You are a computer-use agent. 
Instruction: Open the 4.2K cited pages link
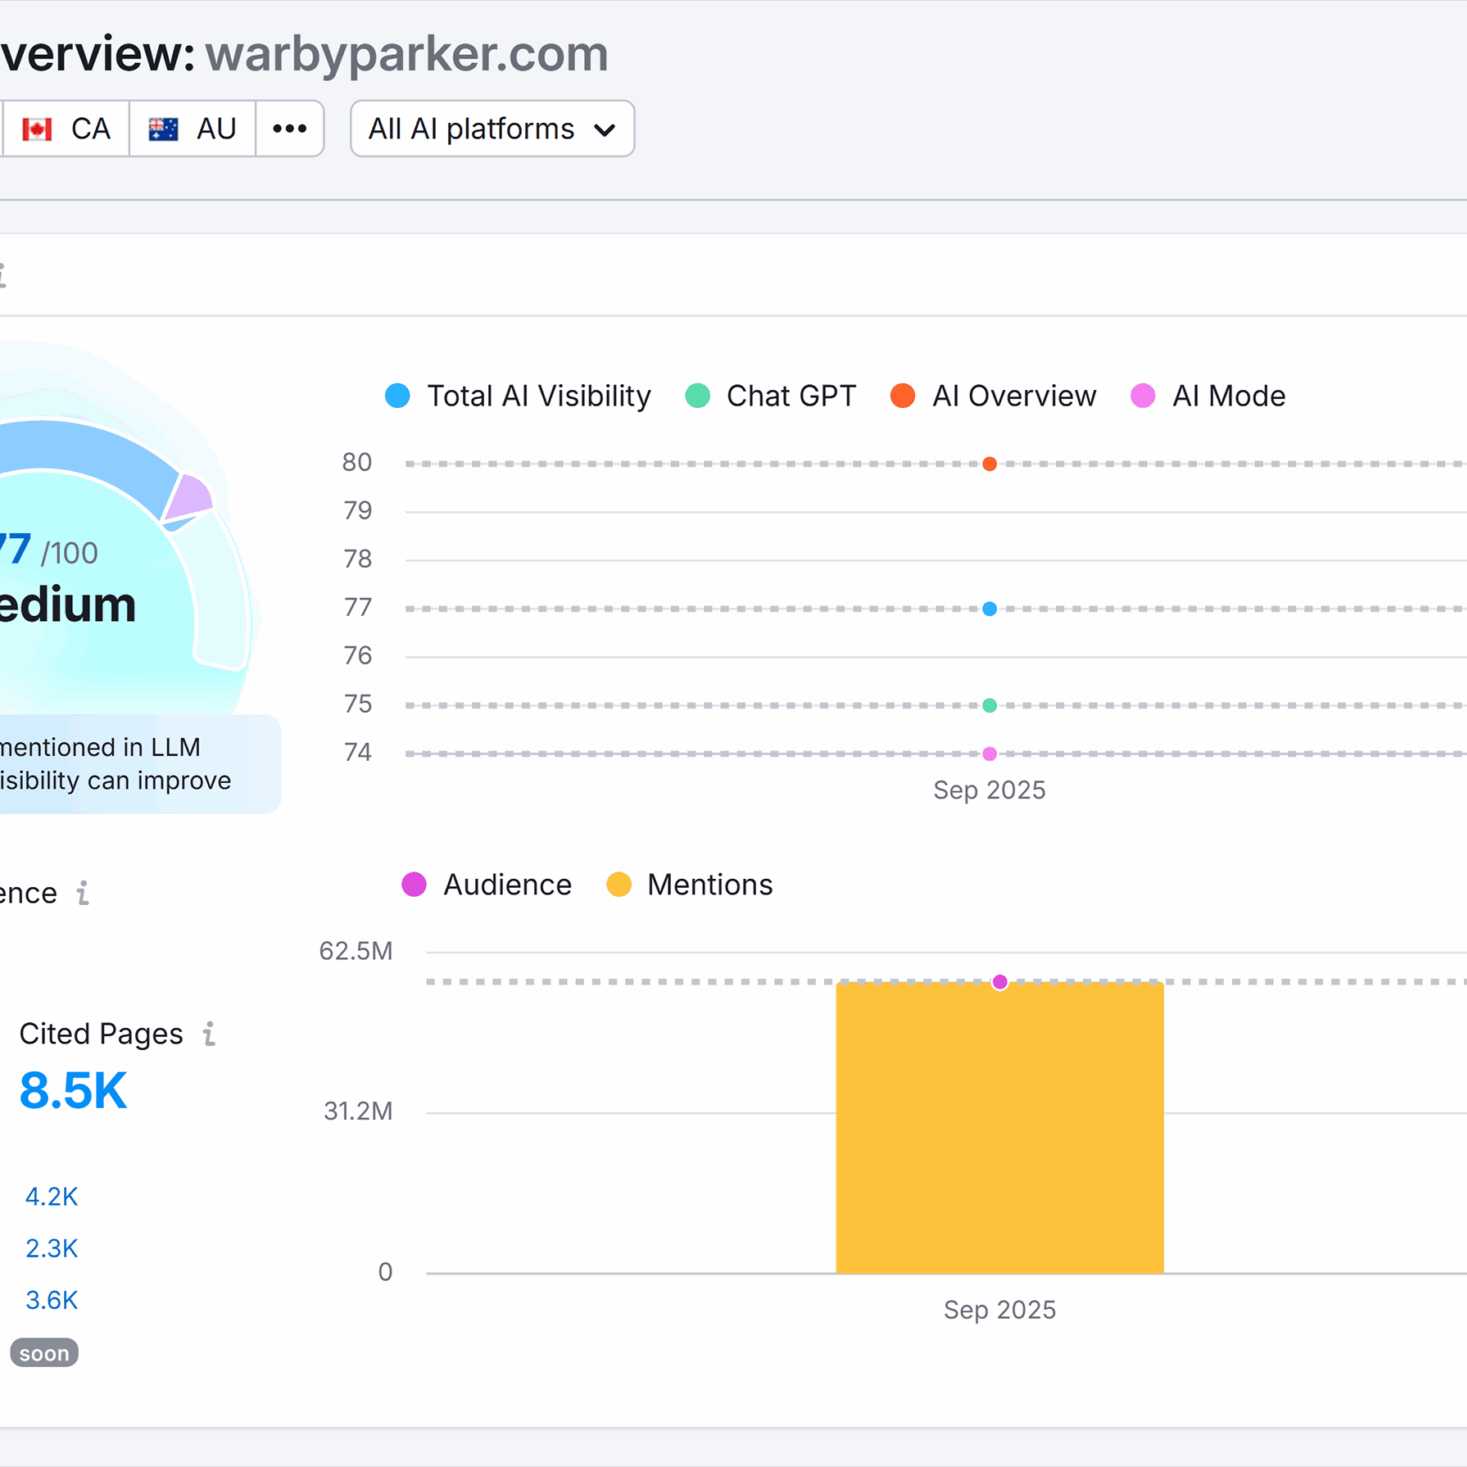click(x=51, y=1196)
